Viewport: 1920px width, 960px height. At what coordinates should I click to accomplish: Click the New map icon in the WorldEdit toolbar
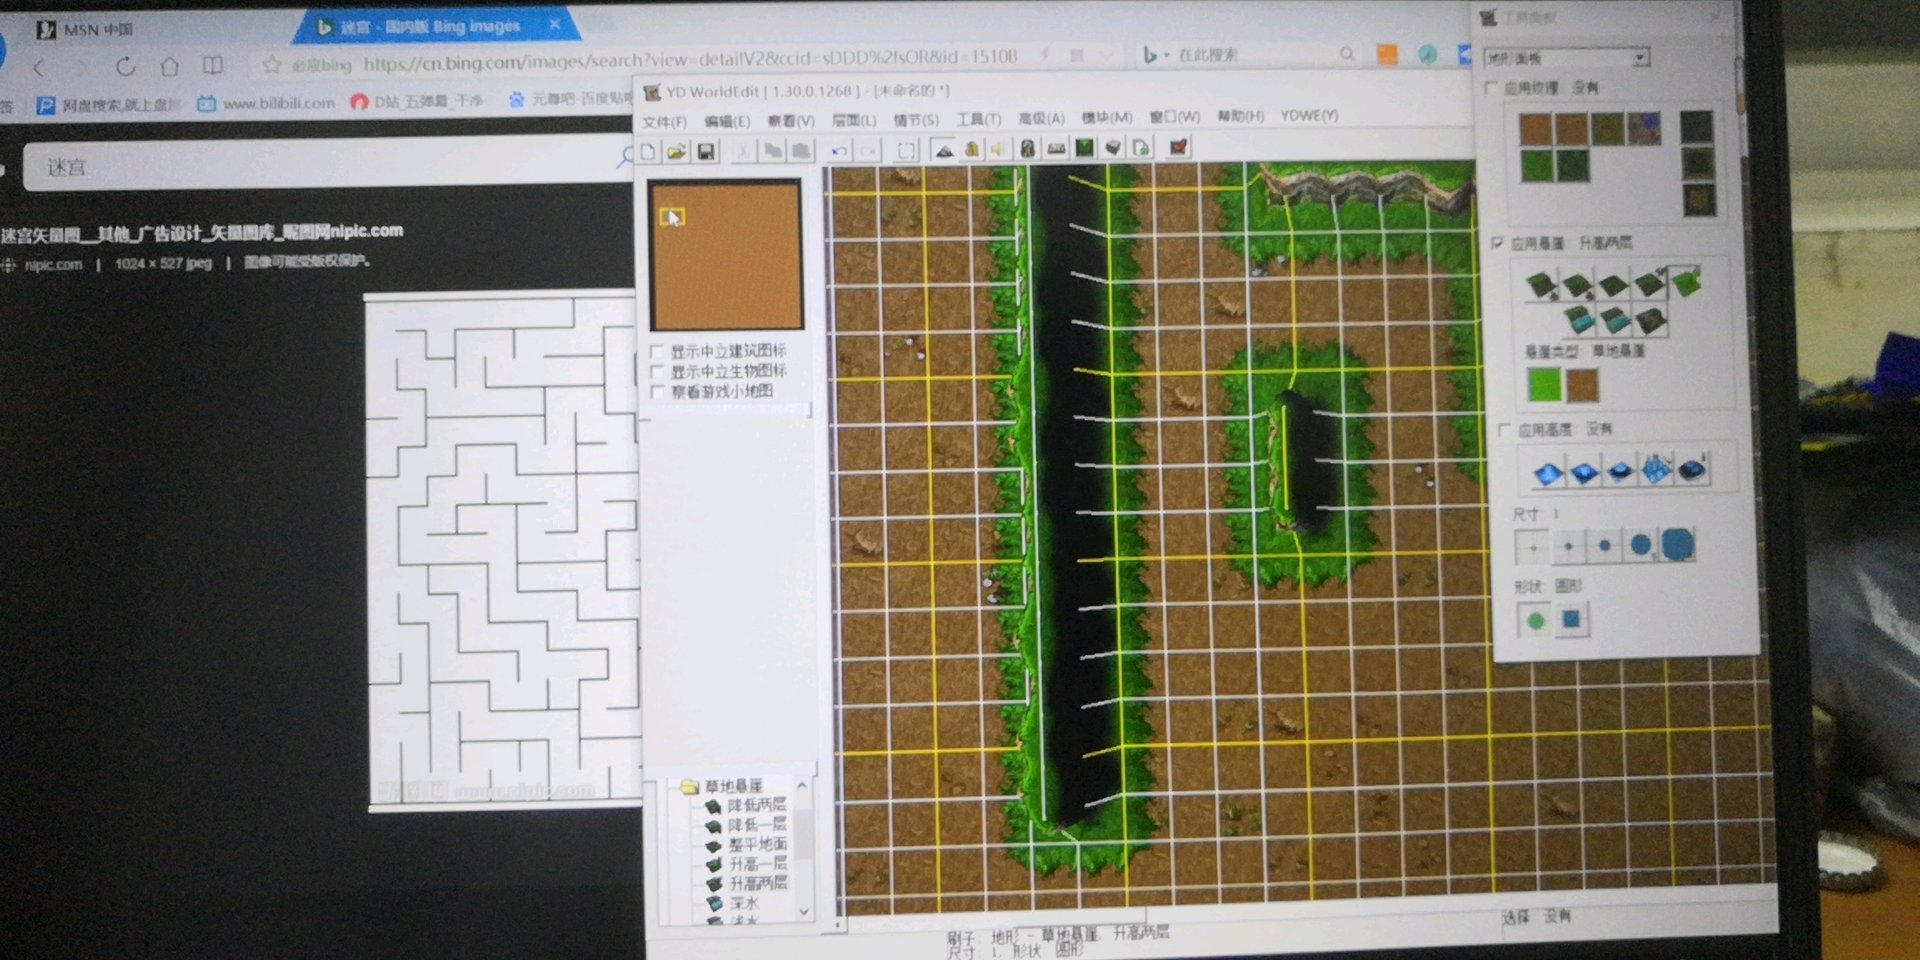pos(648,151)
